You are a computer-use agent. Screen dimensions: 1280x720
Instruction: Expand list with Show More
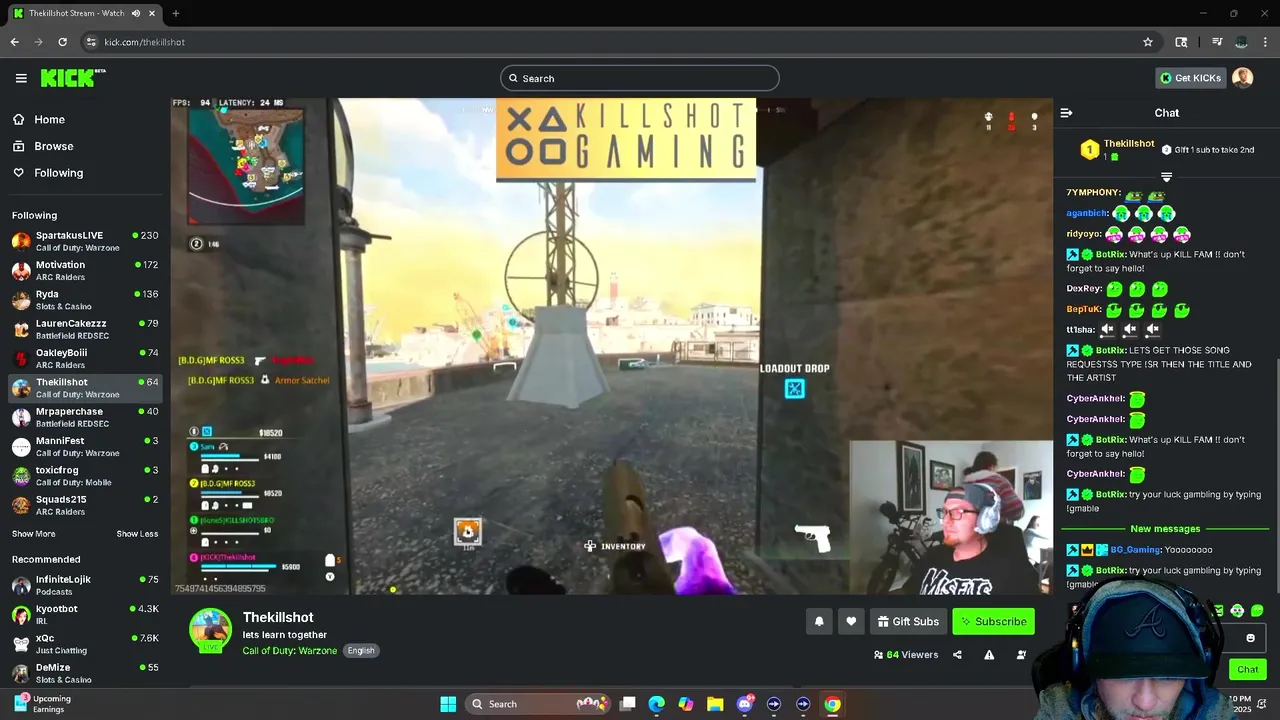[33, 534]
